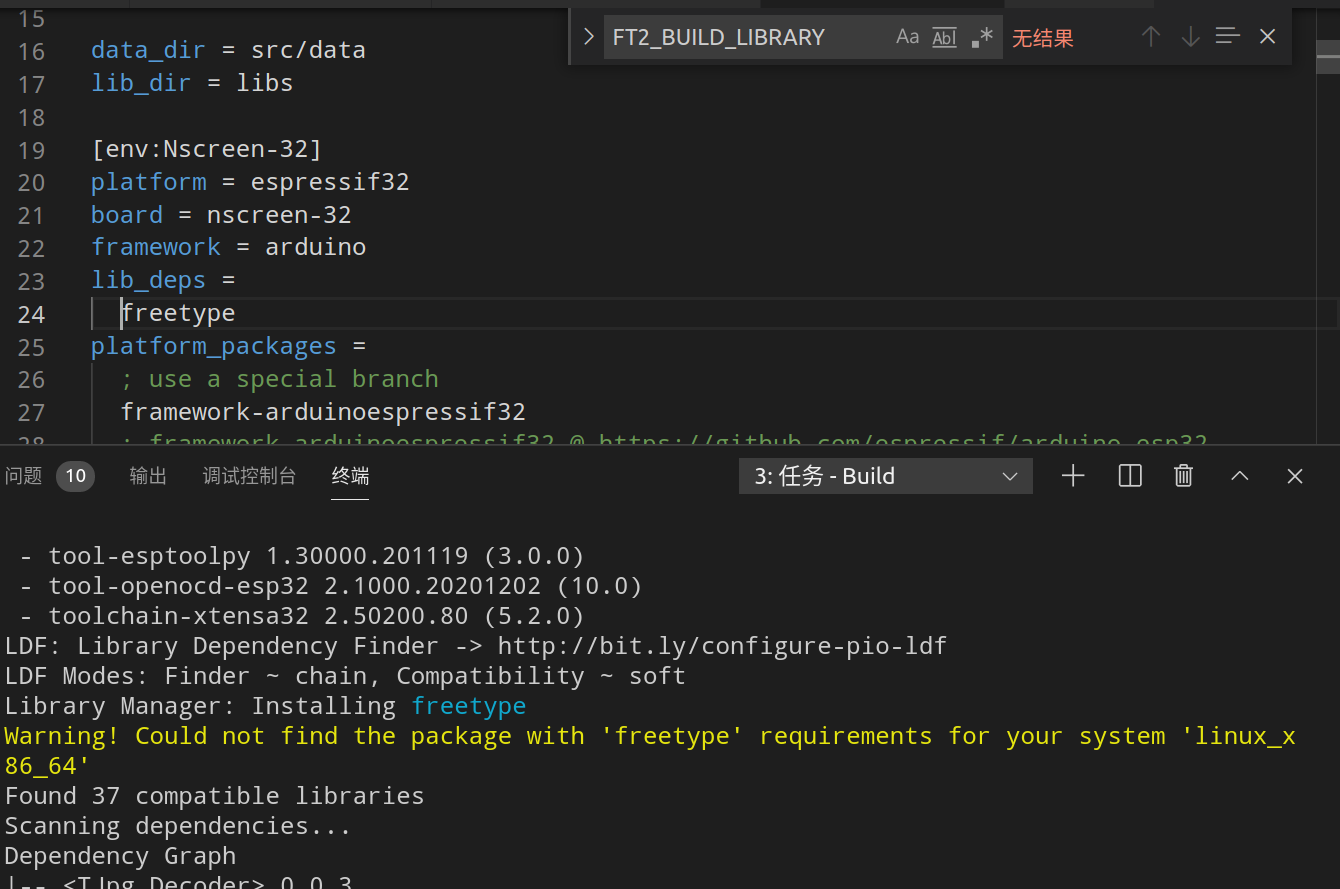
Task: Close the bottom panel
Action: [1295, 476]
